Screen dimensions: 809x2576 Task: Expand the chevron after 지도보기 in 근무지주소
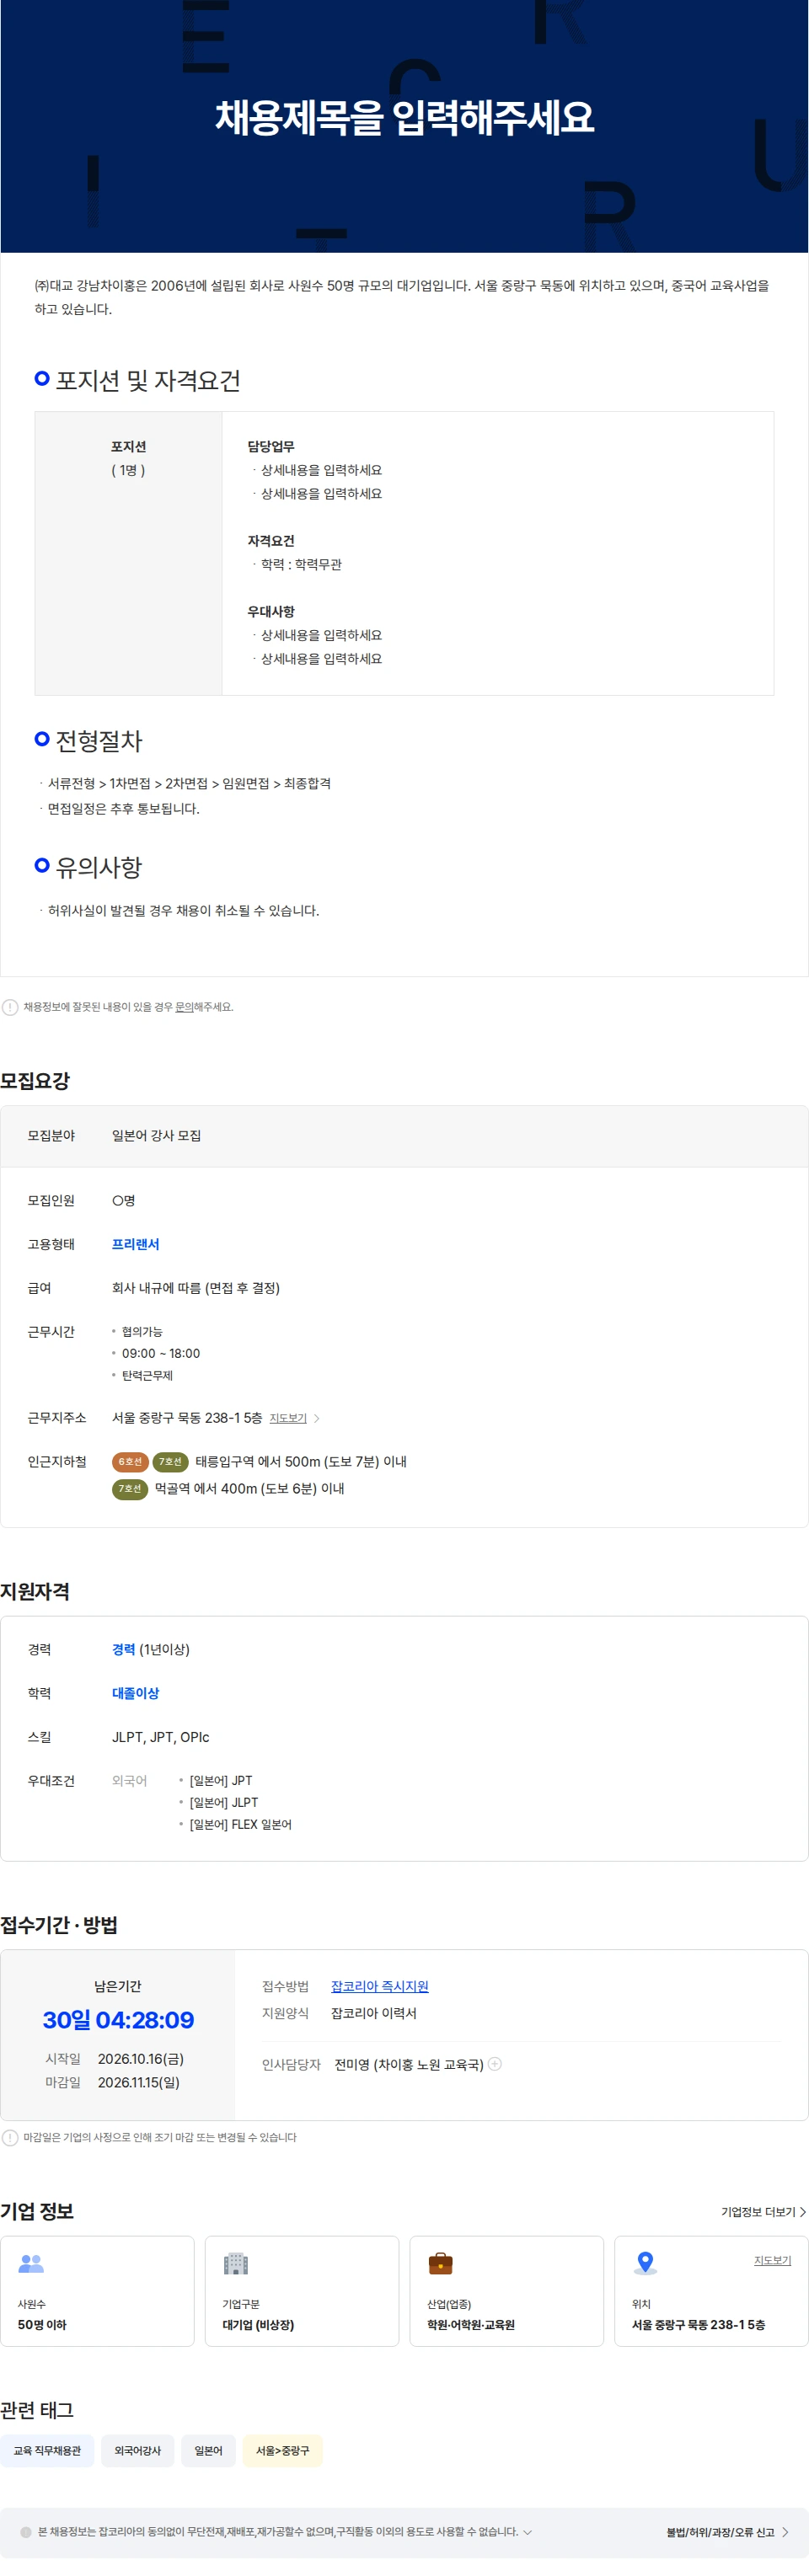pos(317,1418)
